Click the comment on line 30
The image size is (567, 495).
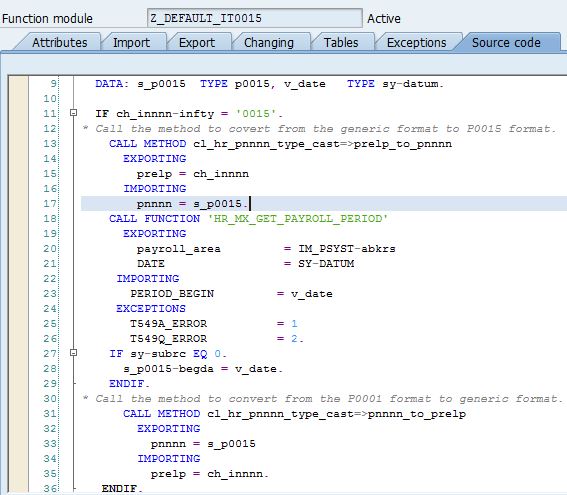[x=323, y=399]
